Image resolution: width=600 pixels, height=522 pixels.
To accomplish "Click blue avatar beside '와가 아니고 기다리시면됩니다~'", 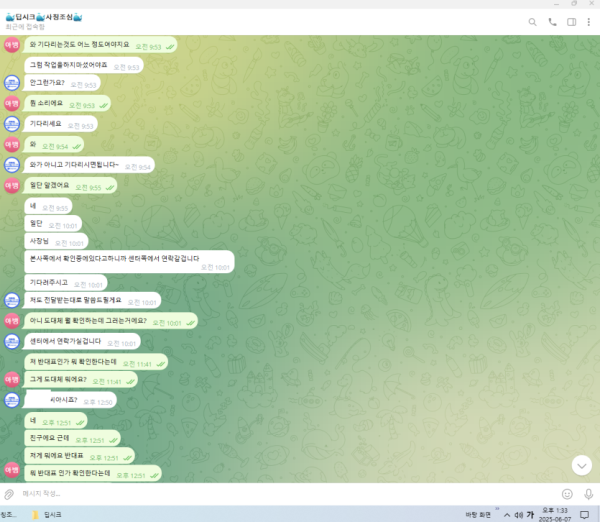I will 12,165.
